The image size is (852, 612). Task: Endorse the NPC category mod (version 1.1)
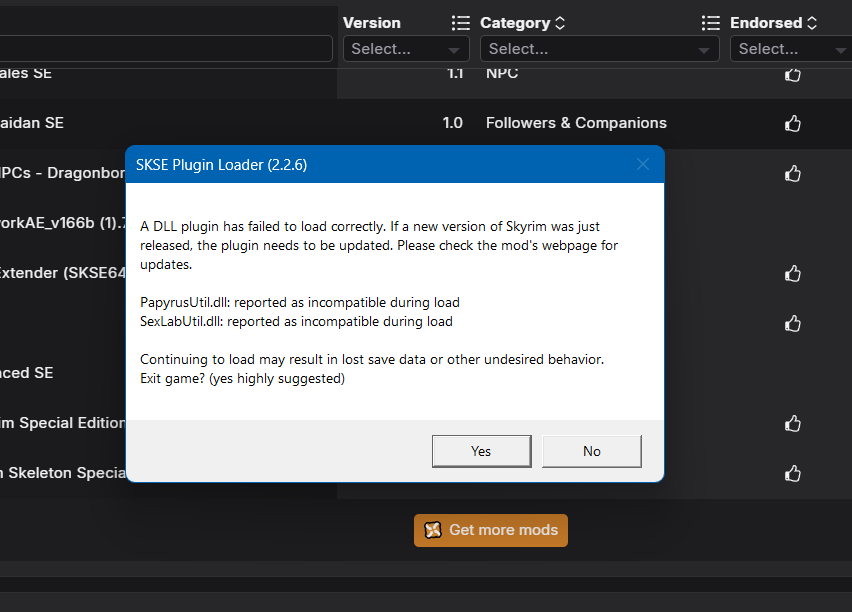click(x=793, y=74)
